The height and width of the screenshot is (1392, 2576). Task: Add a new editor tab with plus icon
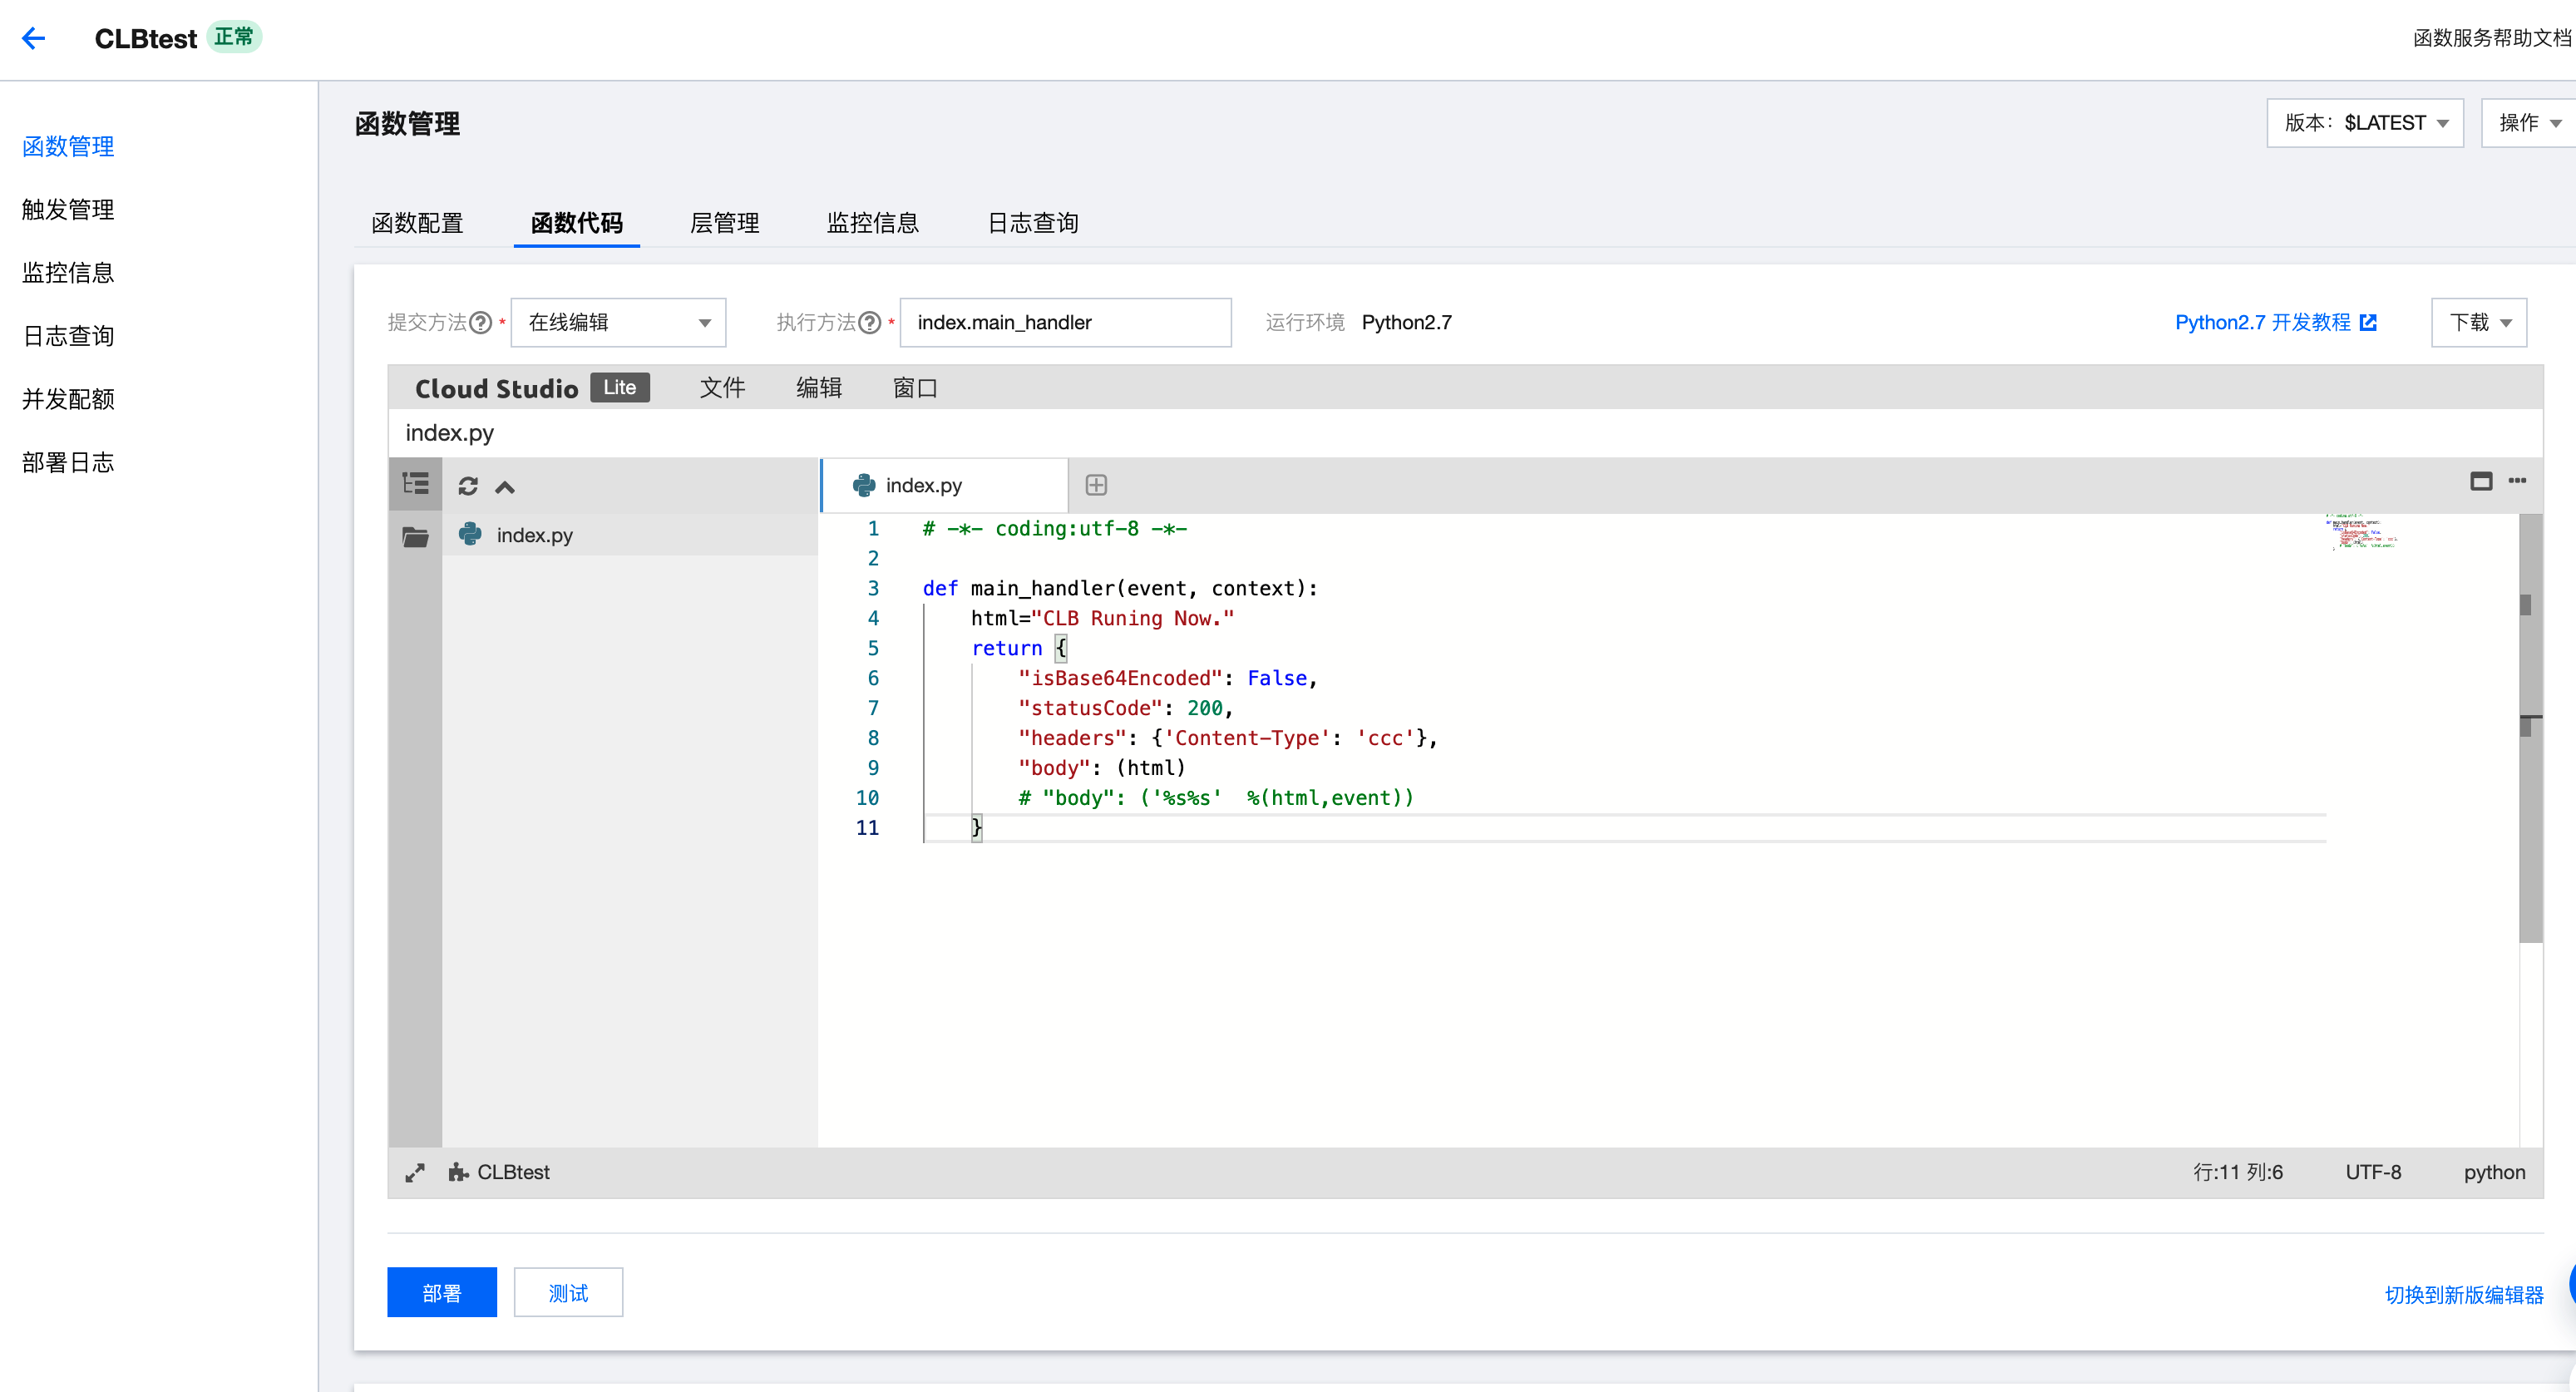pyautogui.click(x=1096, y=485)
